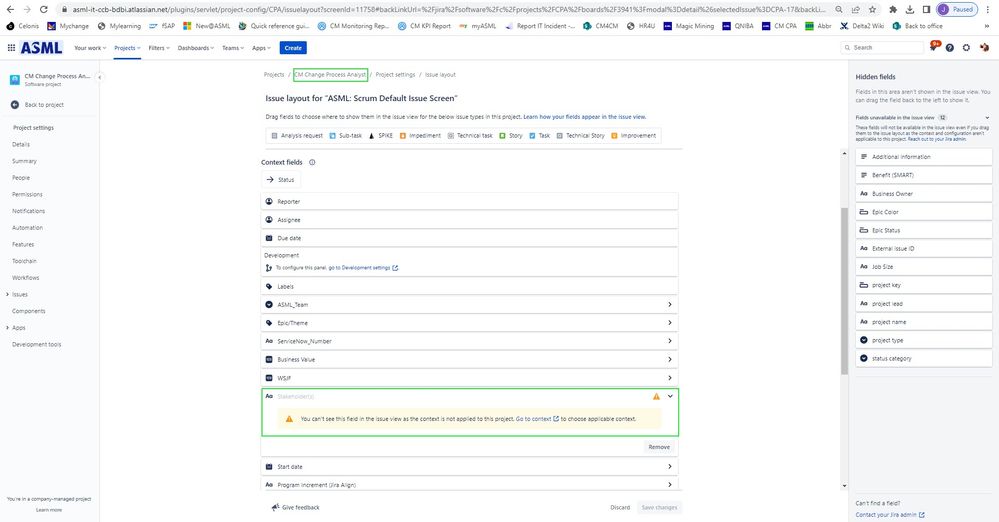Click Discard button
Image resolution: width=999 pixels, height=522 pixels.
tap(620, 507)
